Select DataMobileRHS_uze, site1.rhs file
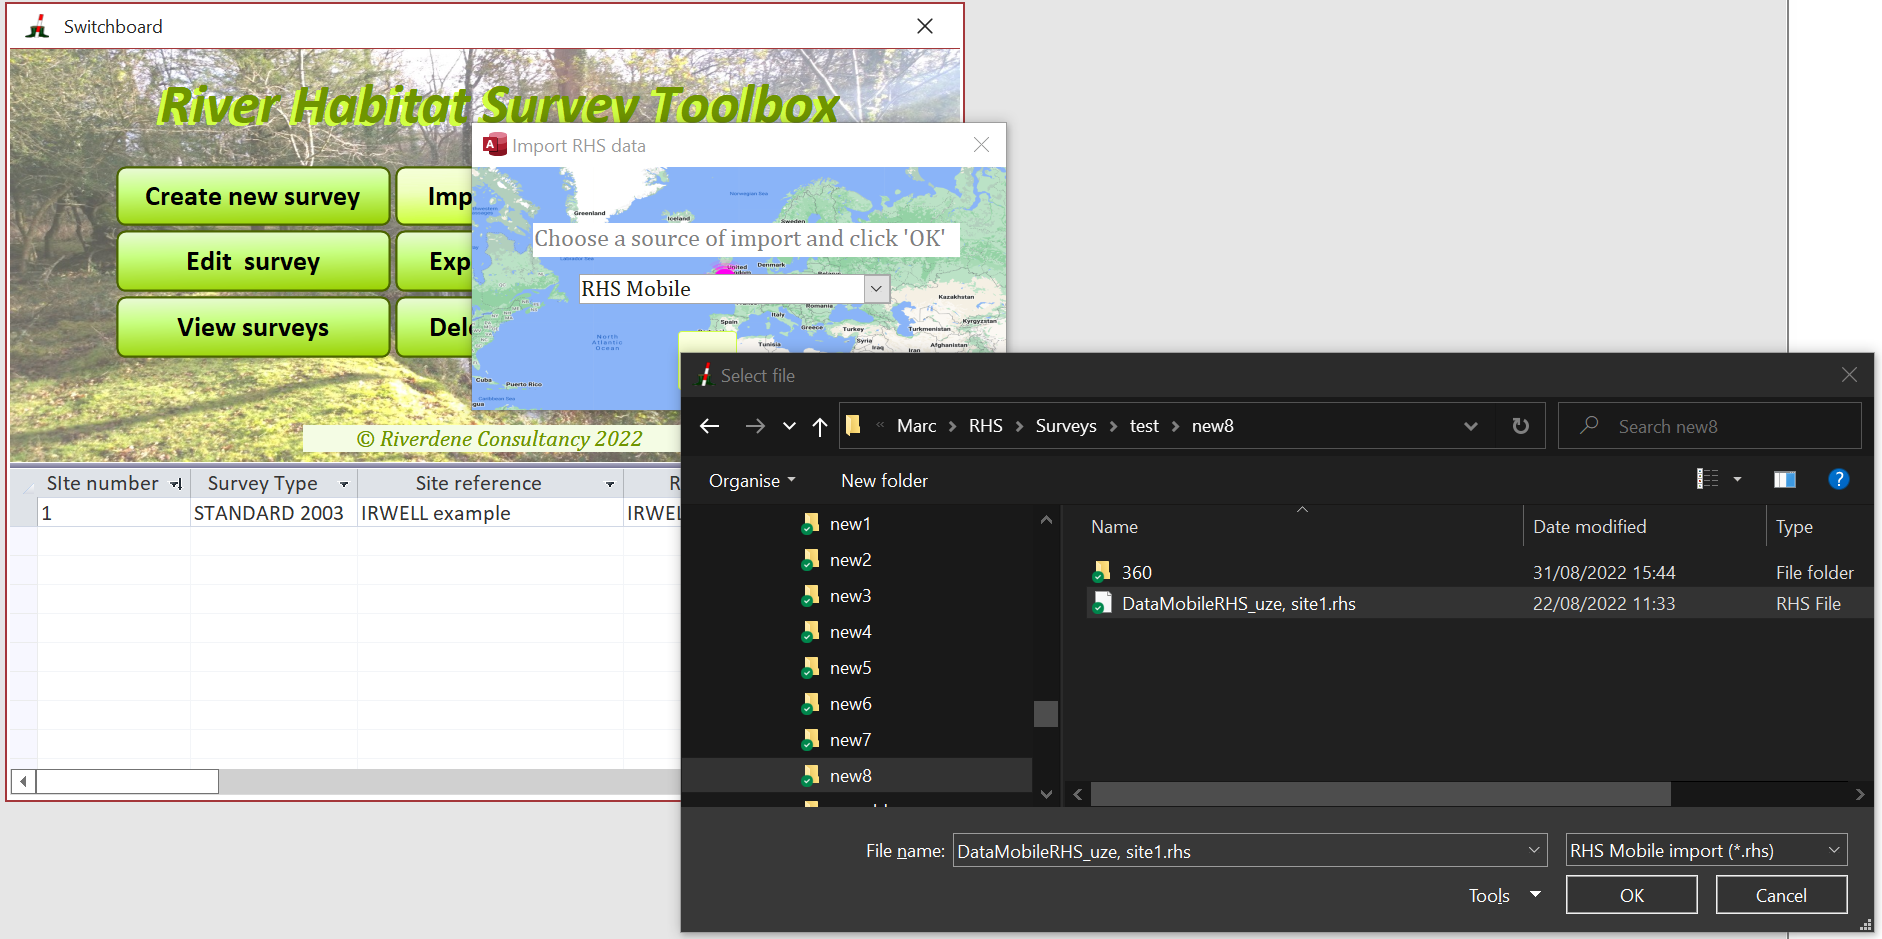The height and width of the screenshot is (939, 1882). click(x=1238, y=604)
